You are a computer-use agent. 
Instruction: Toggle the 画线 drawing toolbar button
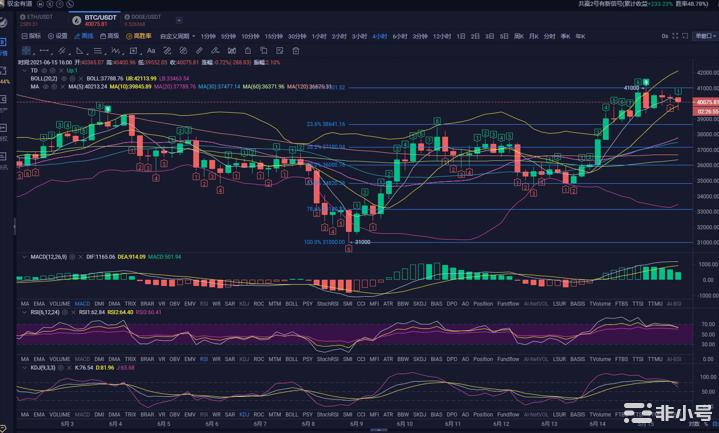[83, 36]
